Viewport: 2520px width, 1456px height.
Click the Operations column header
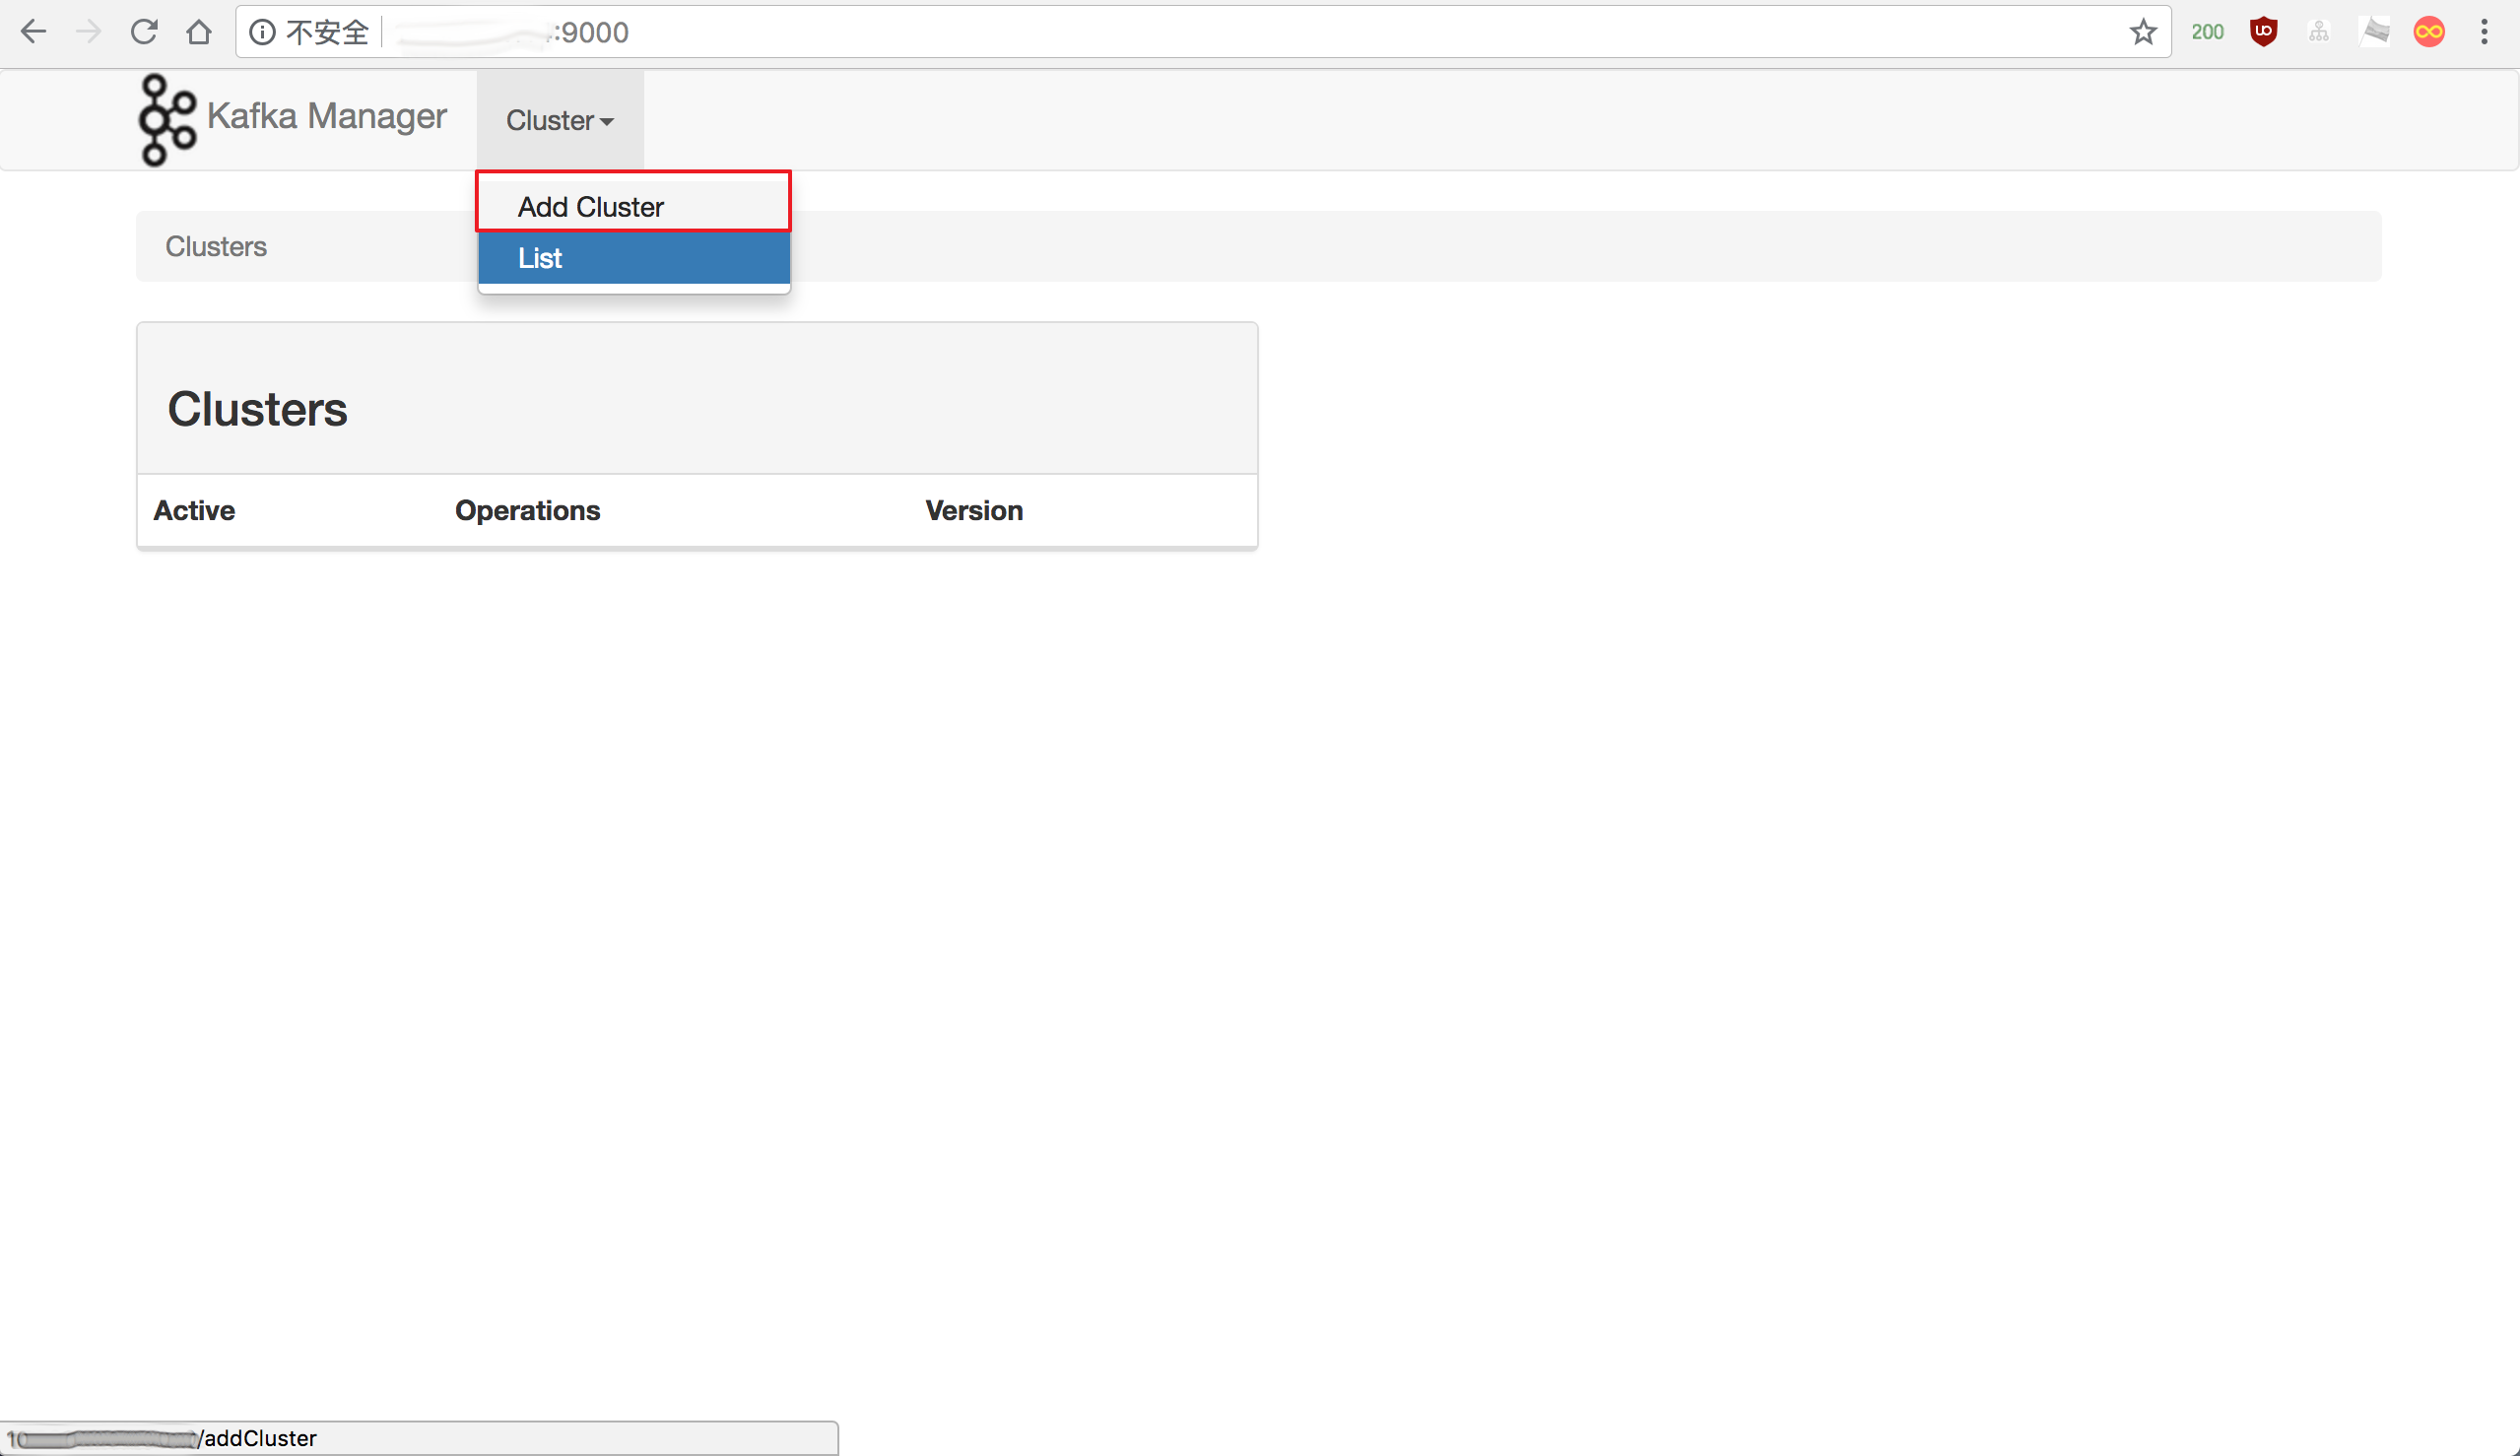click(x=527, y=510)
